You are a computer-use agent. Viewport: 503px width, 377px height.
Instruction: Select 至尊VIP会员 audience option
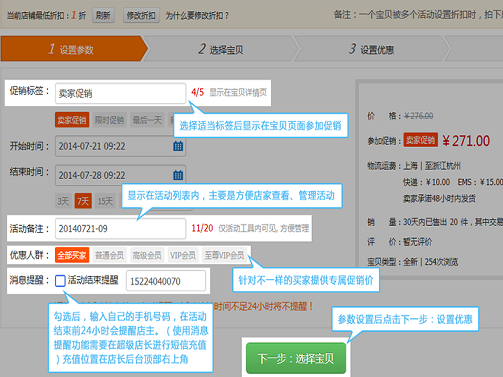pyautogui.click(x=224, y=255)
